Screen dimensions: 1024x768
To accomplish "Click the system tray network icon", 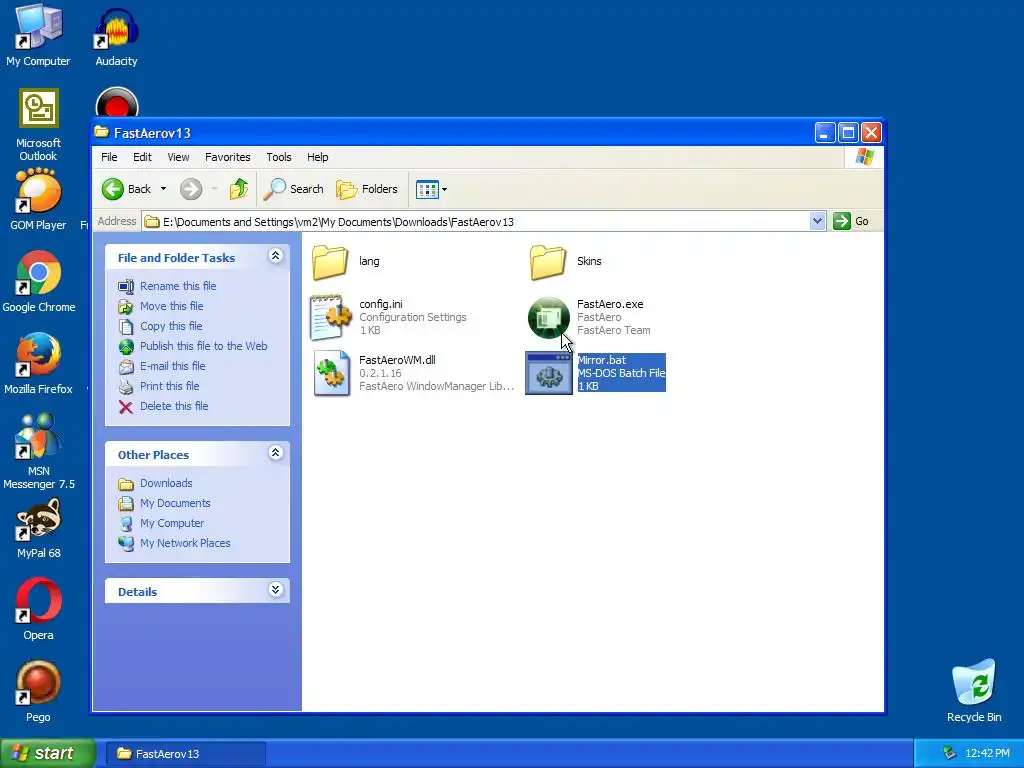I will pyautogui.click(x=950, y=753).
